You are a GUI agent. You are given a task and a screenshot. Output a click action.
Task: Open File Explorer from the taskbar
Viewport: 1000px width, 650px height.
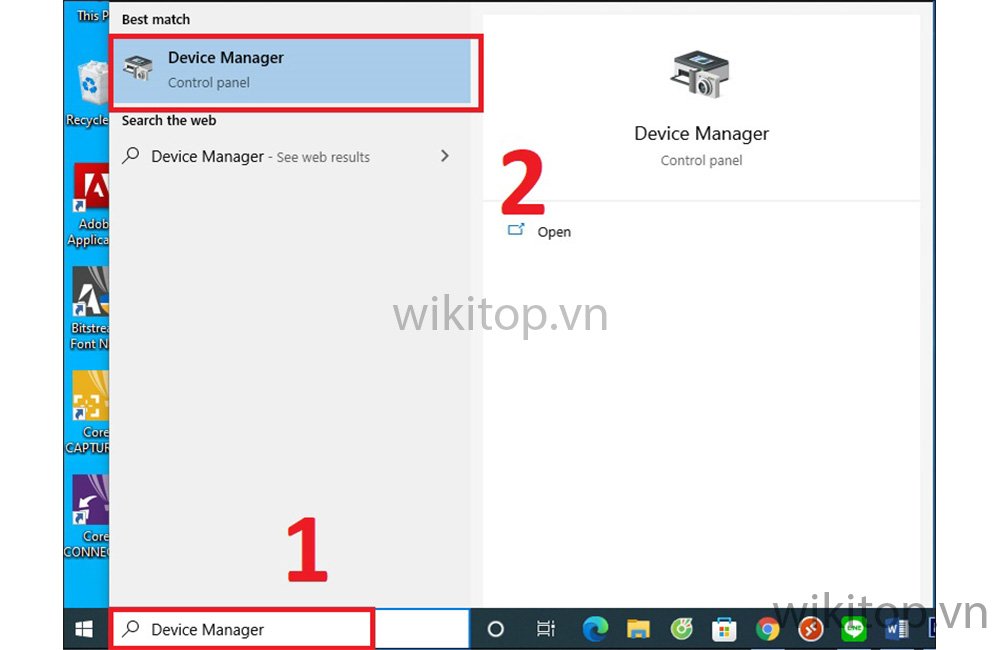point(638,629)
